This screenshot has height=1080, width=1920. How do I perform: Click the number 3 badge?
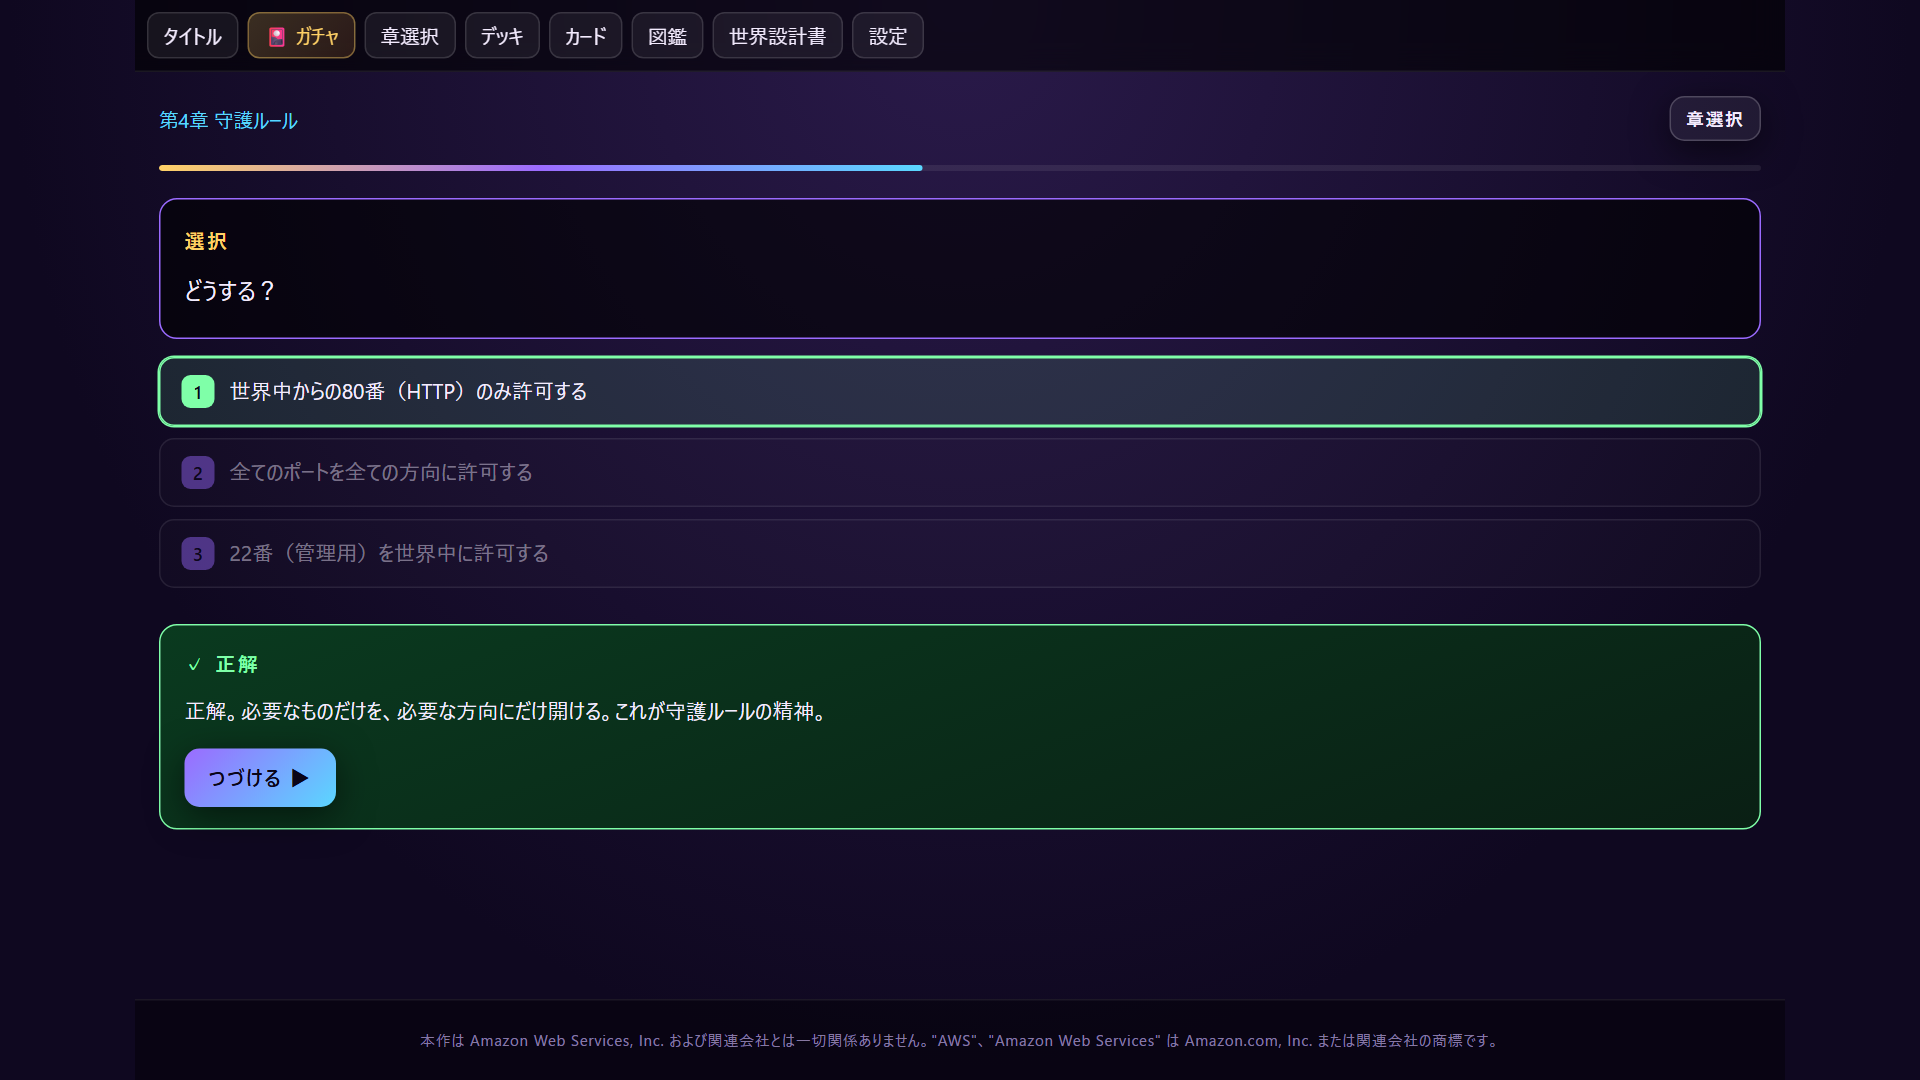(198, 554)
